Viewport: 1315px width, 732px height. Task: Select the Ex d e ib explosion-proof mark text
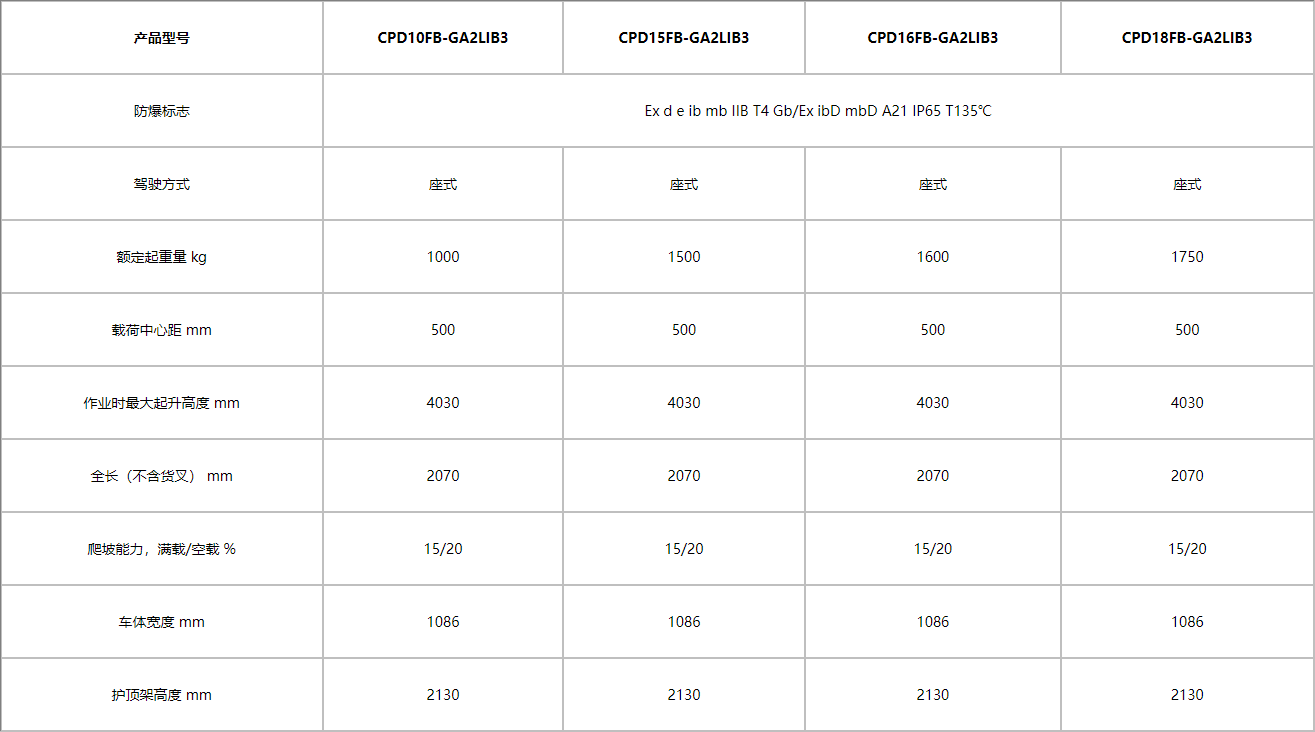[x=818, y=111]
